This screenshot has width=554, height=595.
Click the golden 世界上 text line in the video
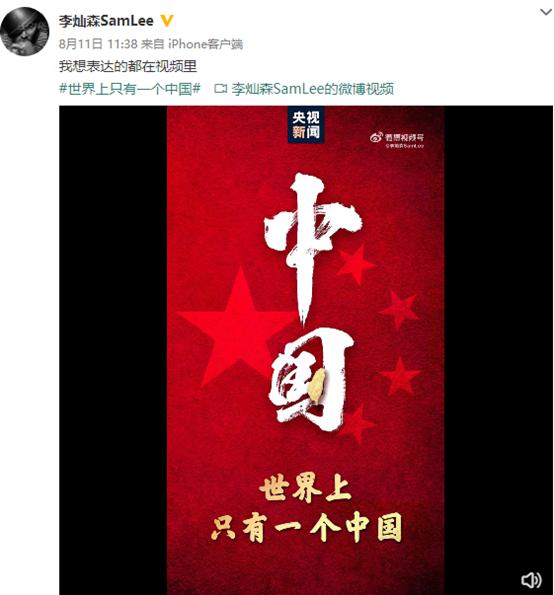click(x=306, y=489)
